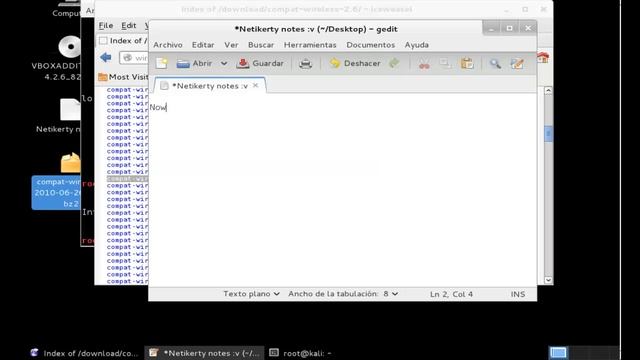Print the document using the printer icon
The height and width of the screenshot is (360, 640).
point(305,64)
